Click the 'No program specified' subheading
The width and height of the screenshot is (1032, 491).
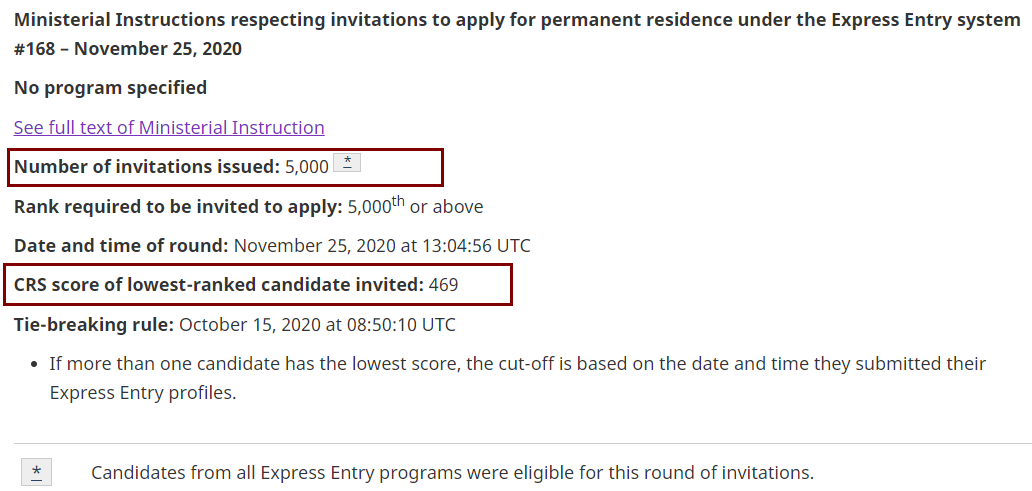(110, 88)
